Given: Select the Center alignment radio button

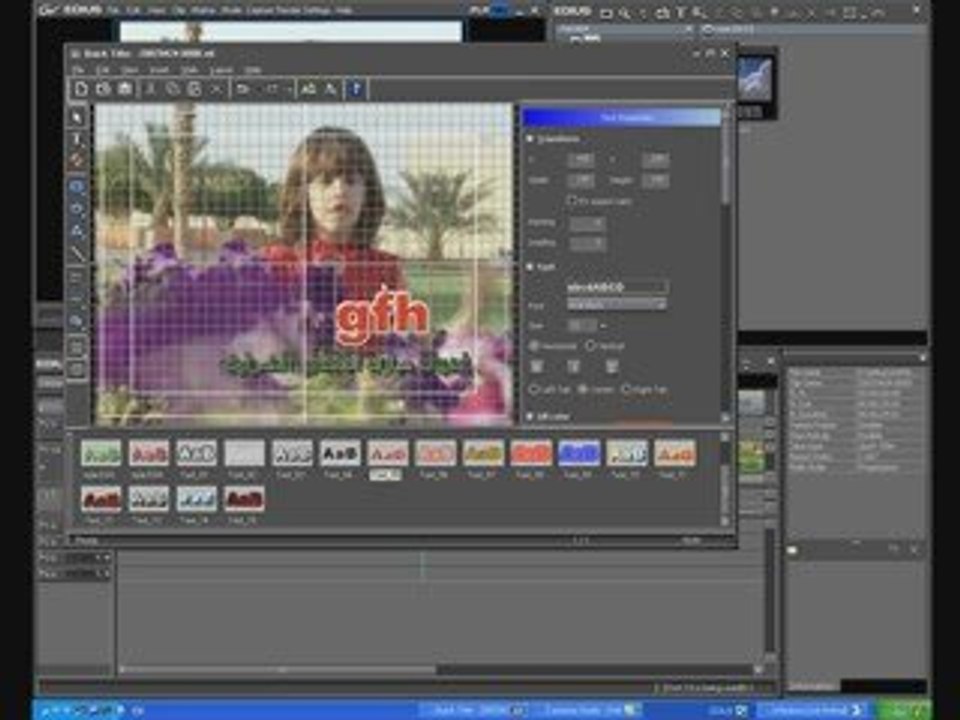Looking at the screenshot, I should click(583, 389).
